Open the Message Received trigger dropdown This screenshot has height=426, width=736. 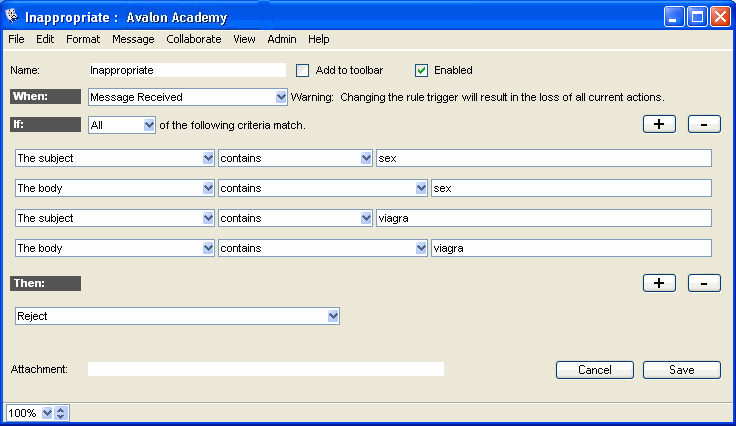pos(280,97)
